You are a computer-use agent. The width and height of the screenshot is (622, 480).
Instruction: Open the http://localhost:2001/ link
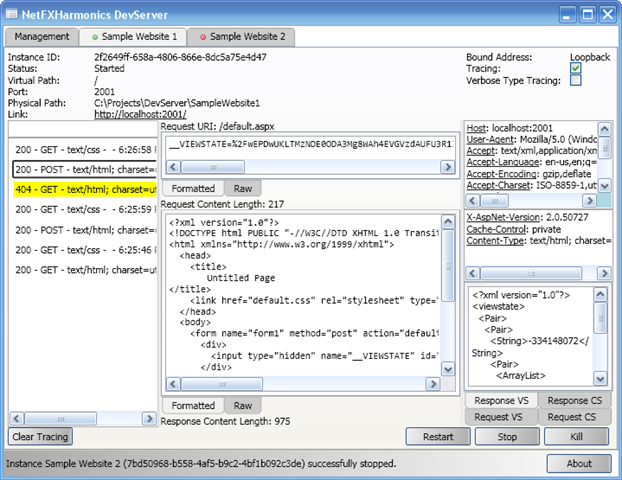pyautogui.click(x=140, y=114)
